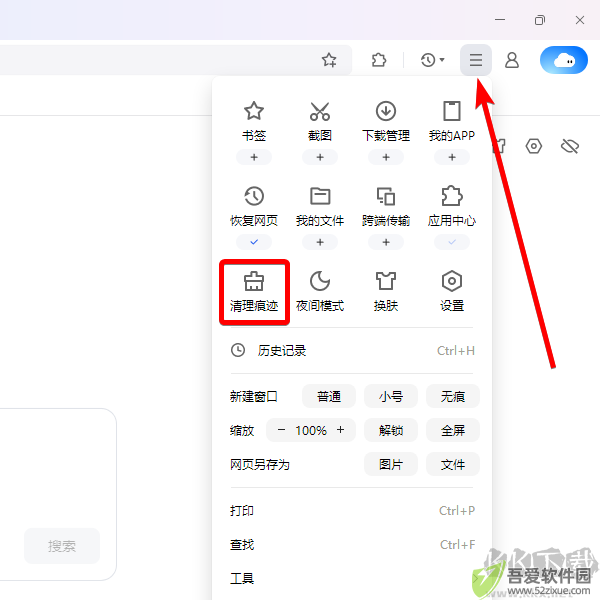Screen dimensions: 600x600
Task: Open a 小号 new window
Action: tap(391, 396)
